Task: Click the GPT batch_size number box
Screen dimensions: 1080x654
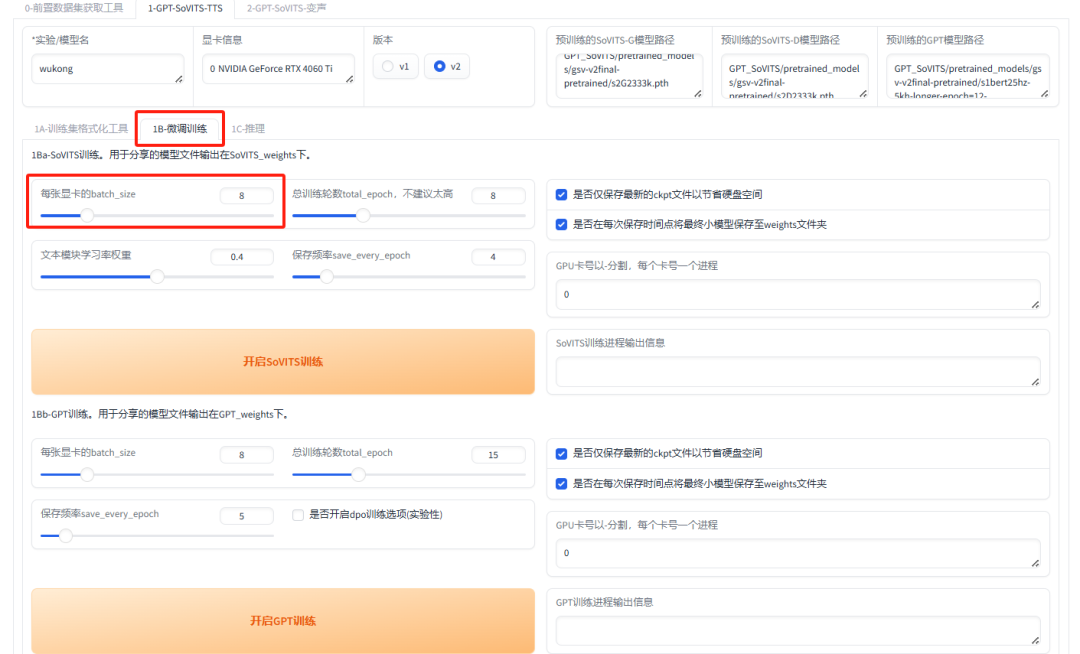Action: point(247,454)
